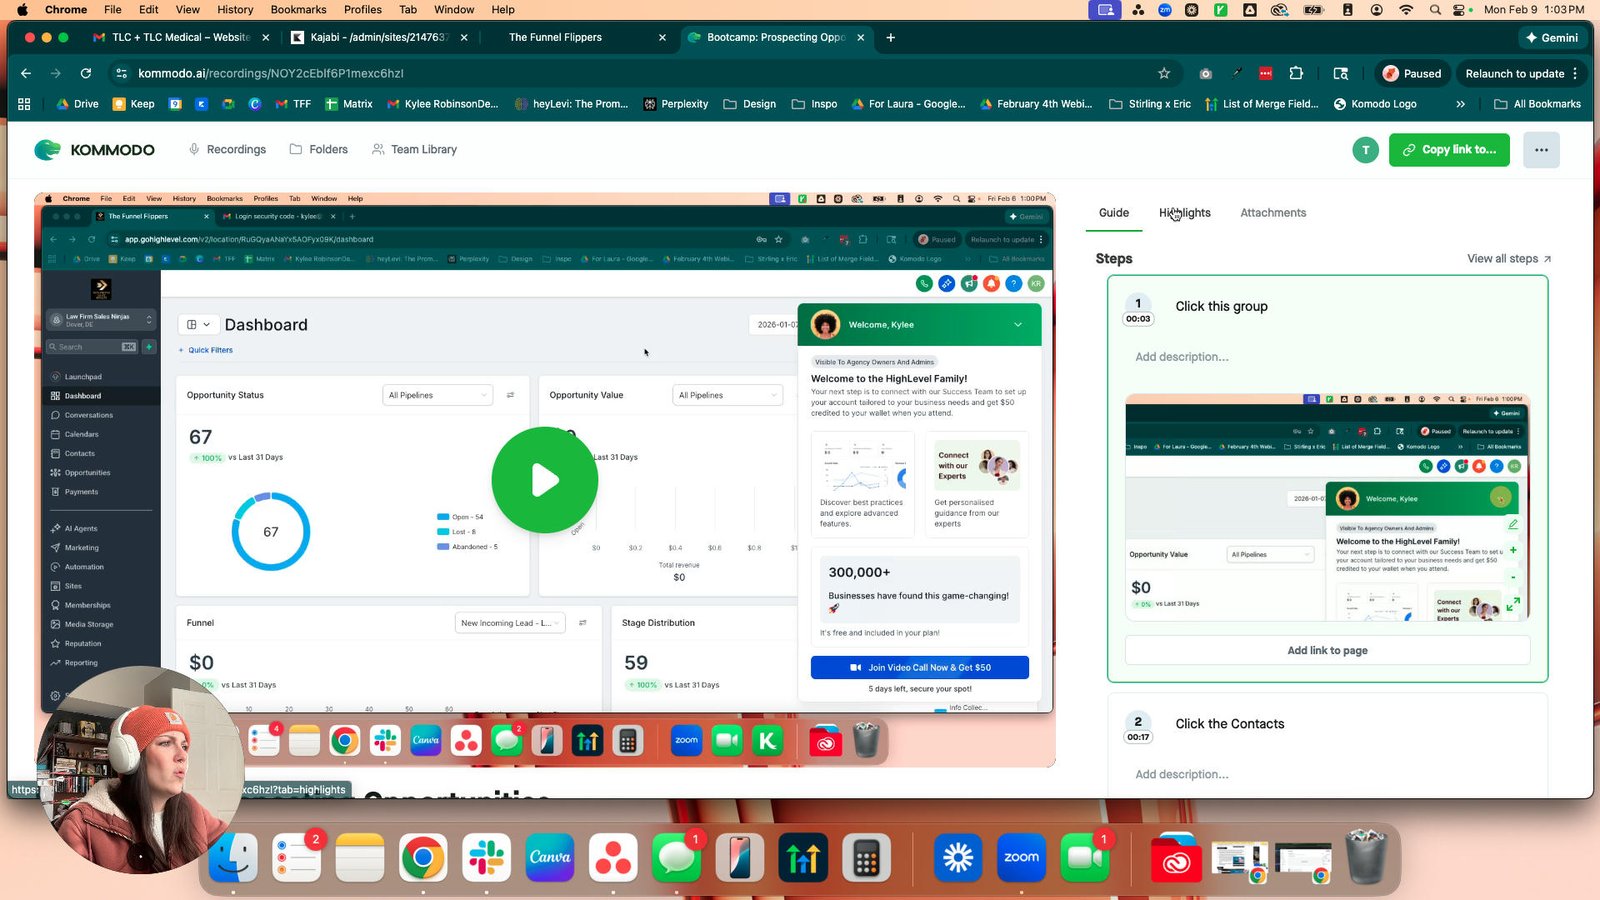Switch to the Attachments tab
This screenshot has height=900, width=1600.
click(x=1273, y=213)
